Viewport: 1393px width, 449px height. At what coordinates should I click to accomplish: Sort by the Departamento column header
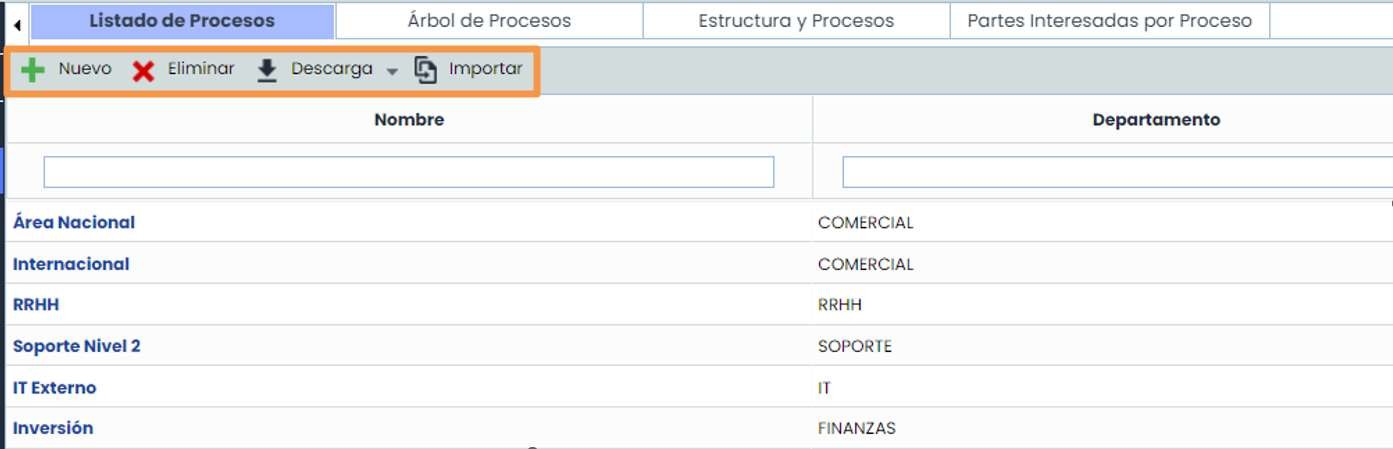(1156, 120)
